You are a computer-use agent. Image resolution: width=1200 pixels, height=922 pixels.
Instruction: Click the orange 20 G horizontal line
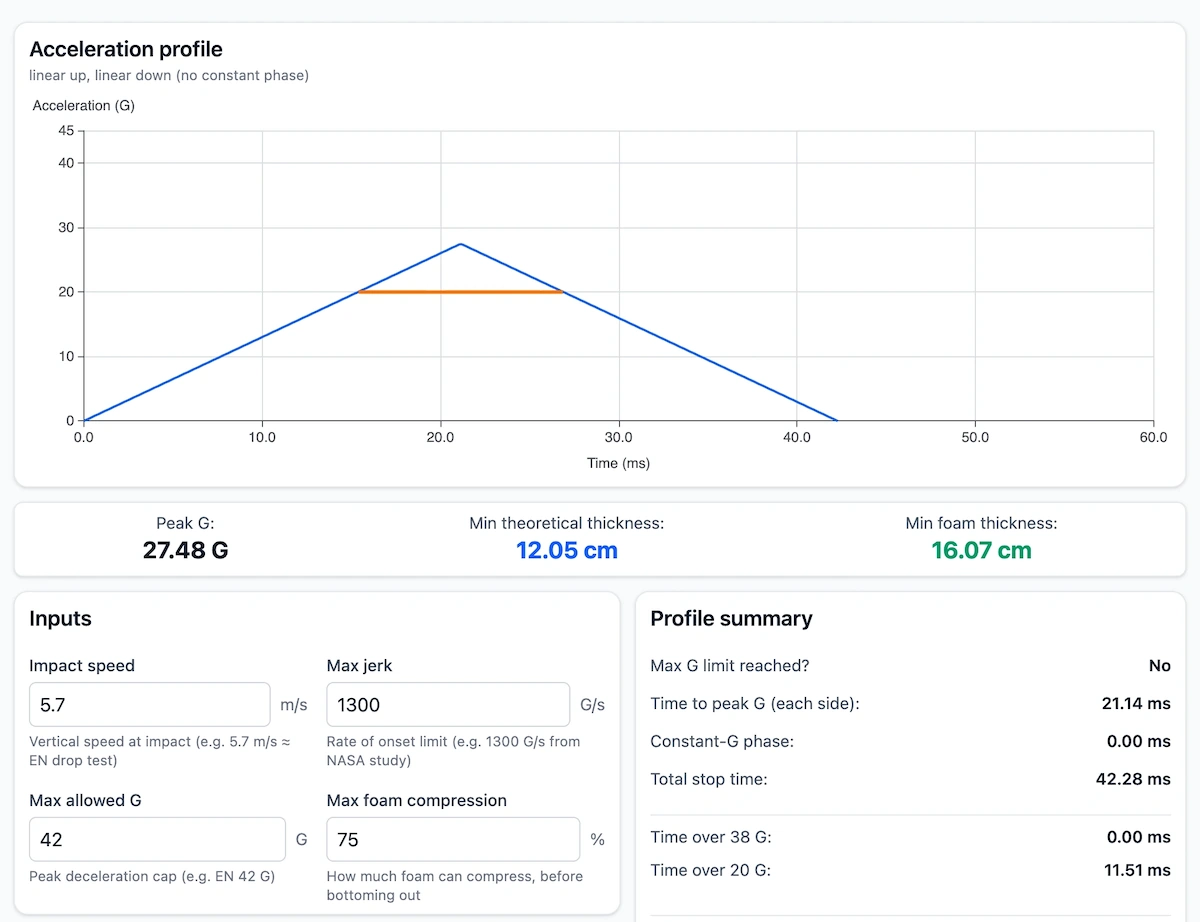[x=460, y=292]
